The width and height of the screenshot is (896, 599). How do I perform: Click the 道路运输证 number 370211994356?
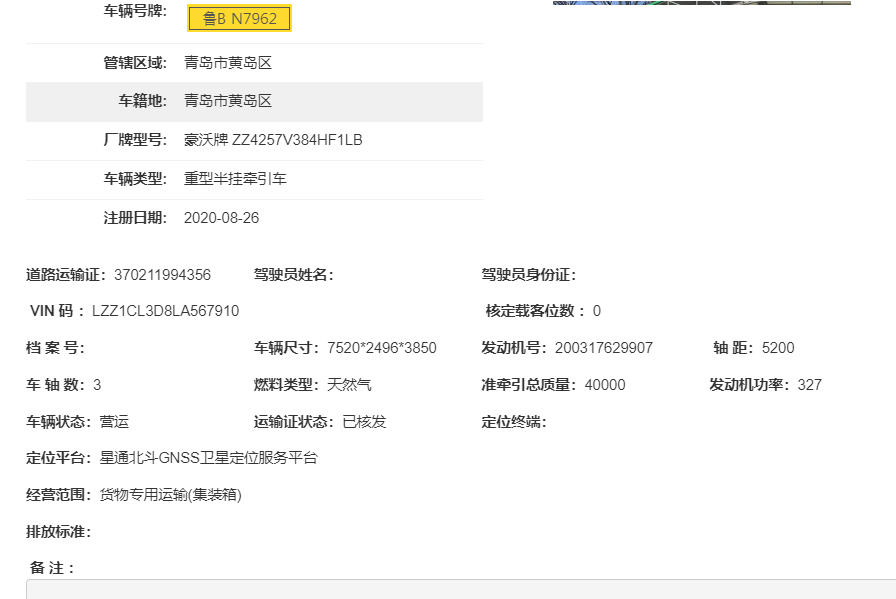[x=162, y=275]
